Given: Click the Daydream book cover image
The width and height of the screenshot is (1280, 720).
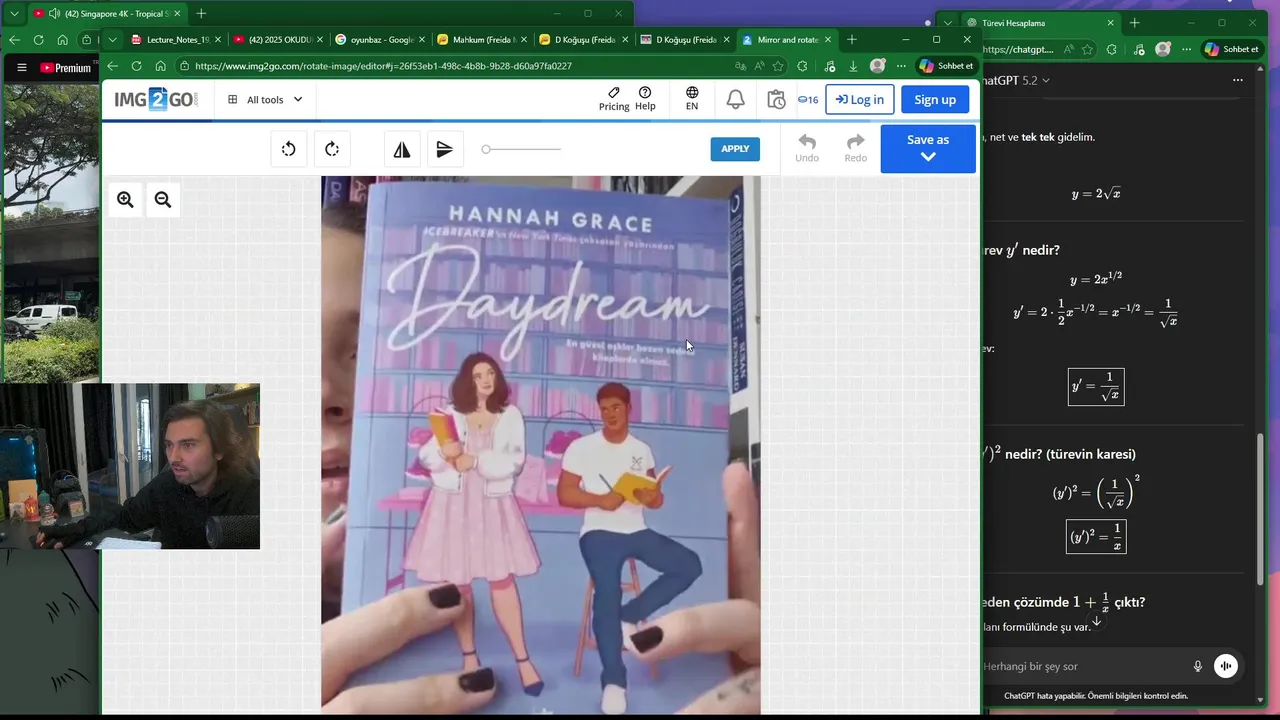Looking at the screenshot, I should click(x=541, y=446).
